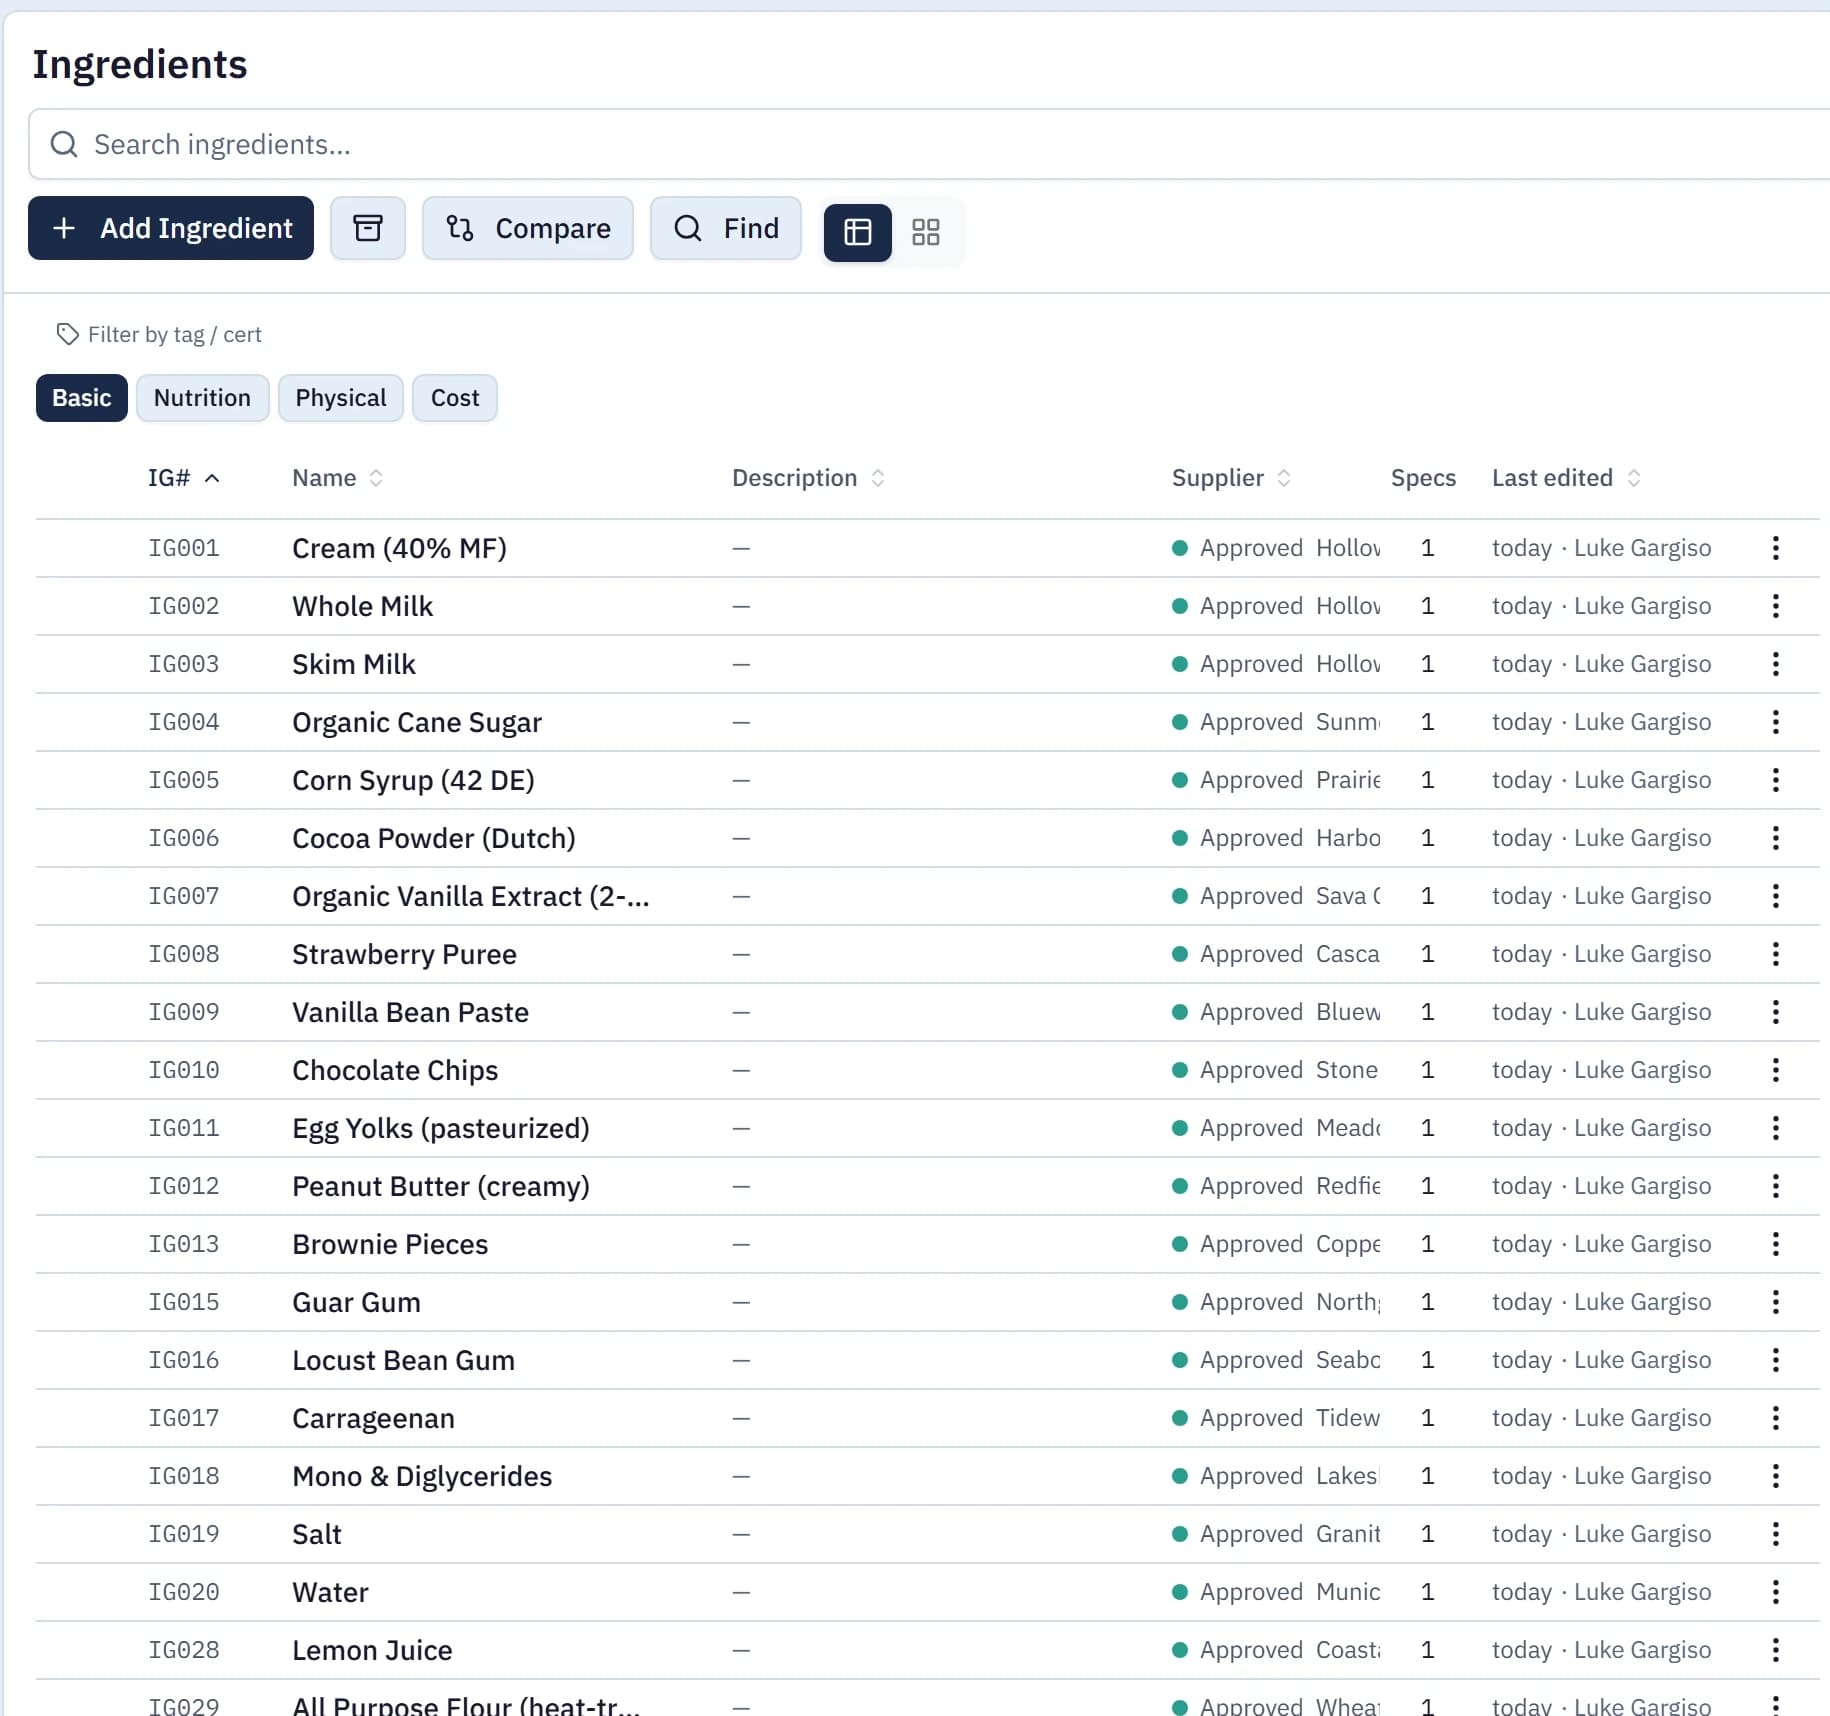Open the Lemon Juice ingredient
This screenshot has height=1716, width=1830.
[x=372, y=1650]
